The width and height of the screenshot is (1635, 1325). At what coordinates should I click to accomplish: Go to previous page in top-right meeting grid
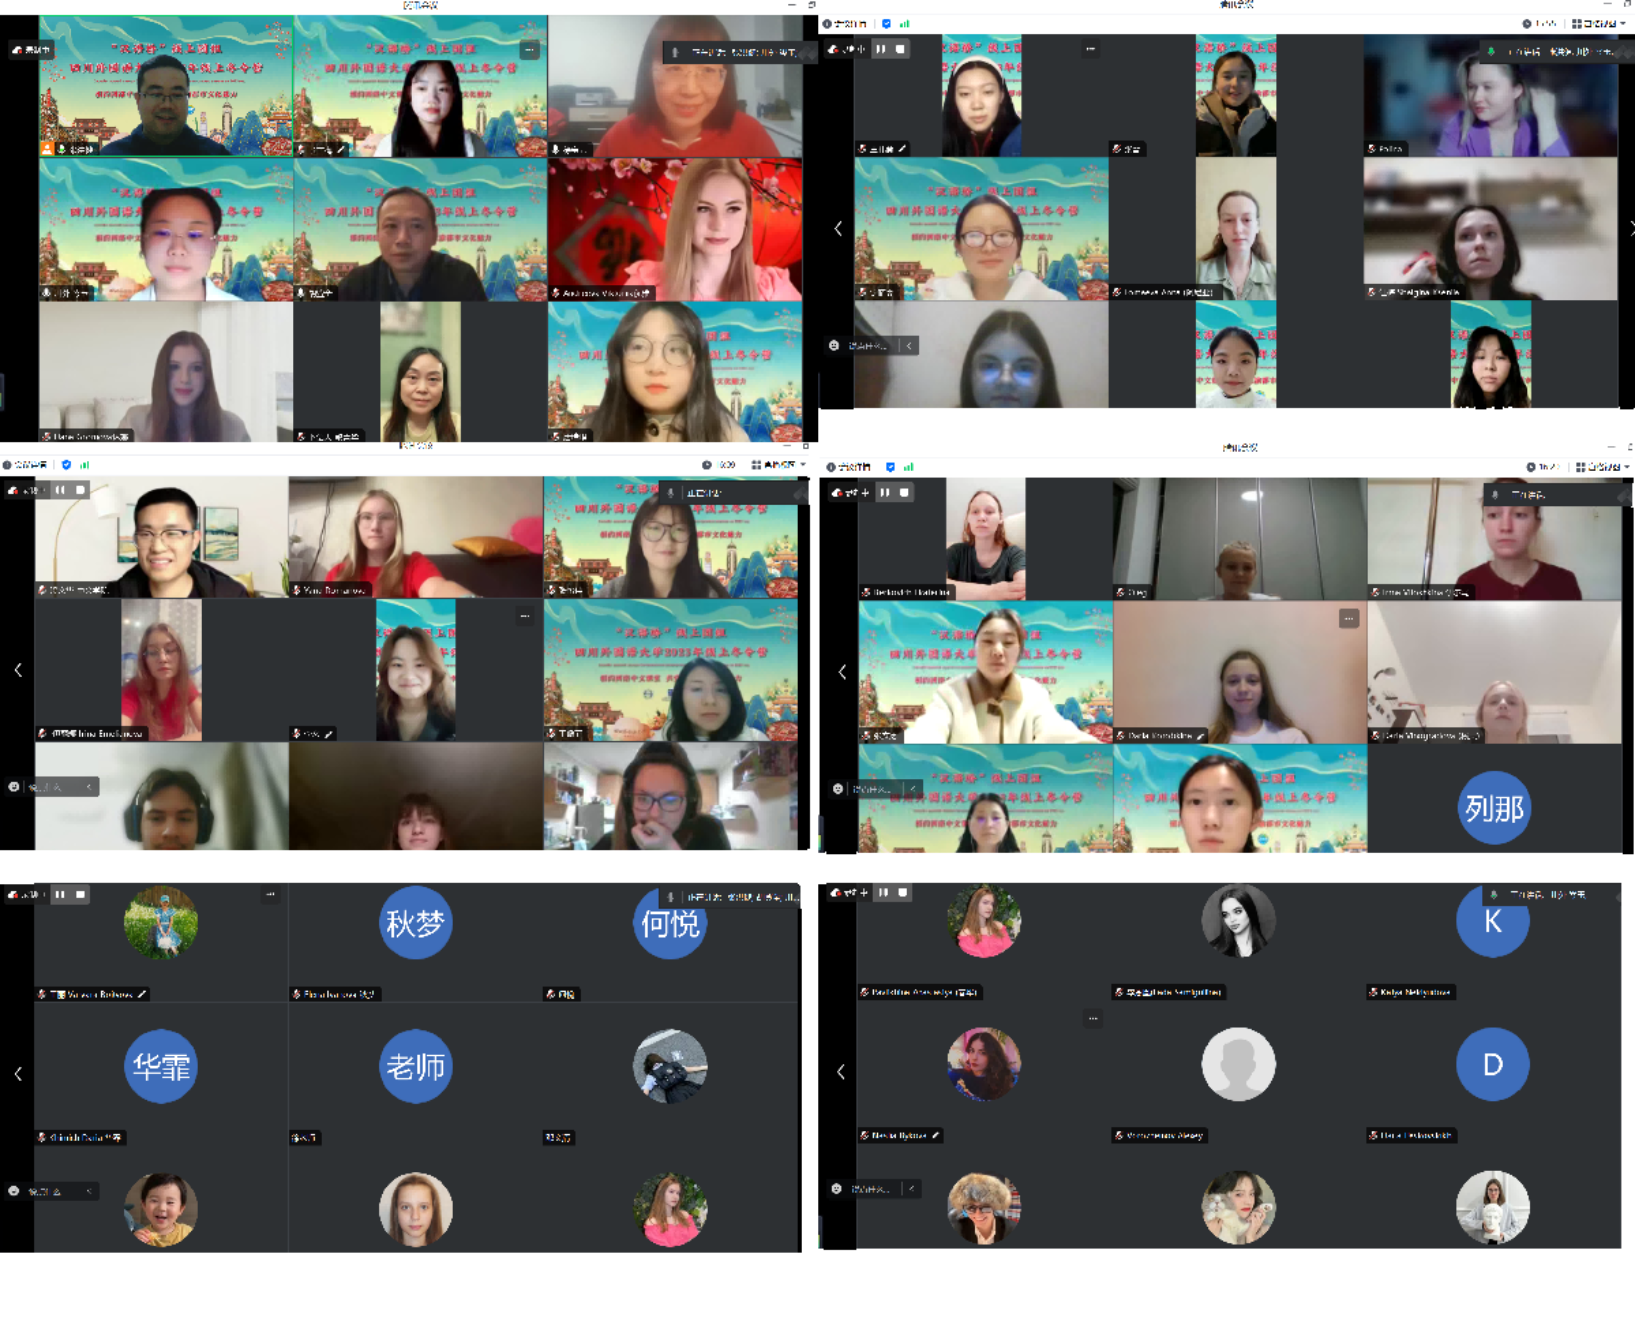click(838, 229)
